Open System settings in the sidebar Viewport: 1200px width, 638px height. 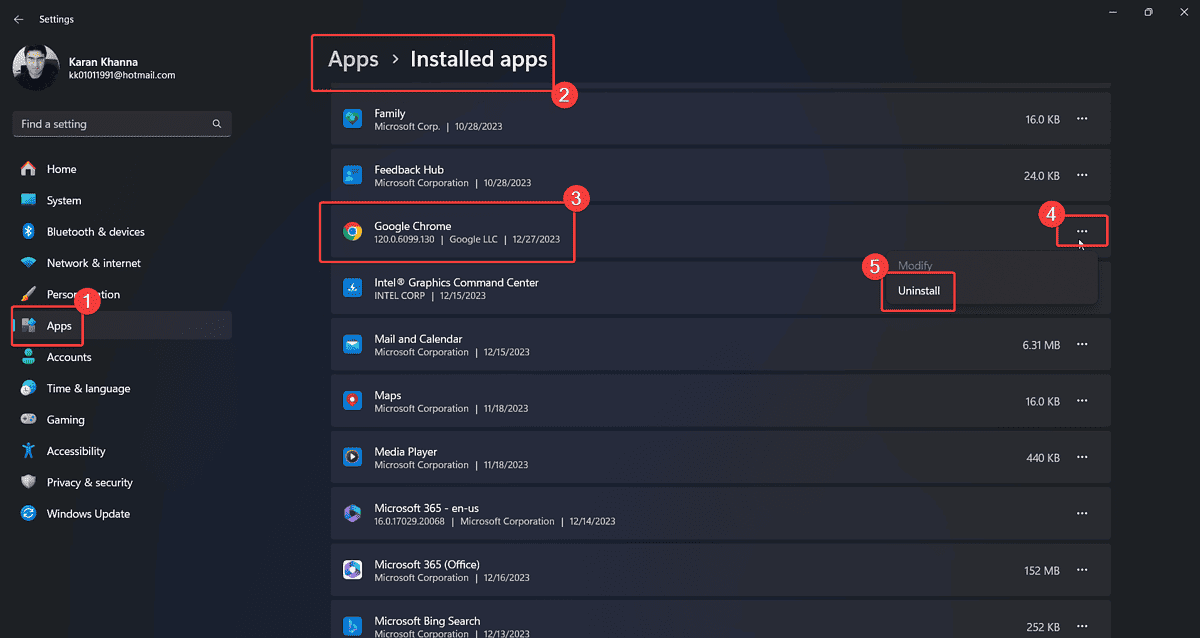tap(122, 200)
